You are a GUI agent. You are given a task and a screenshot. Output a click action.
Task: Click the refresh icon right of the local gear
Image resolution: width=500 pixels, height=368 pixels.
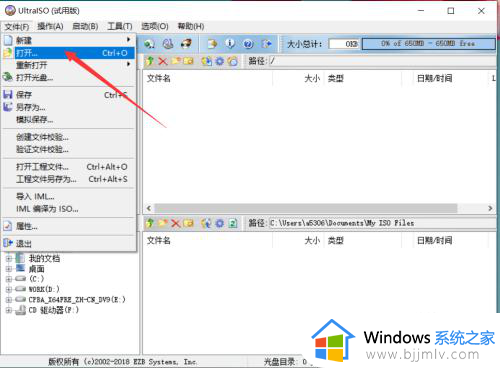click(x=233, y=223)
